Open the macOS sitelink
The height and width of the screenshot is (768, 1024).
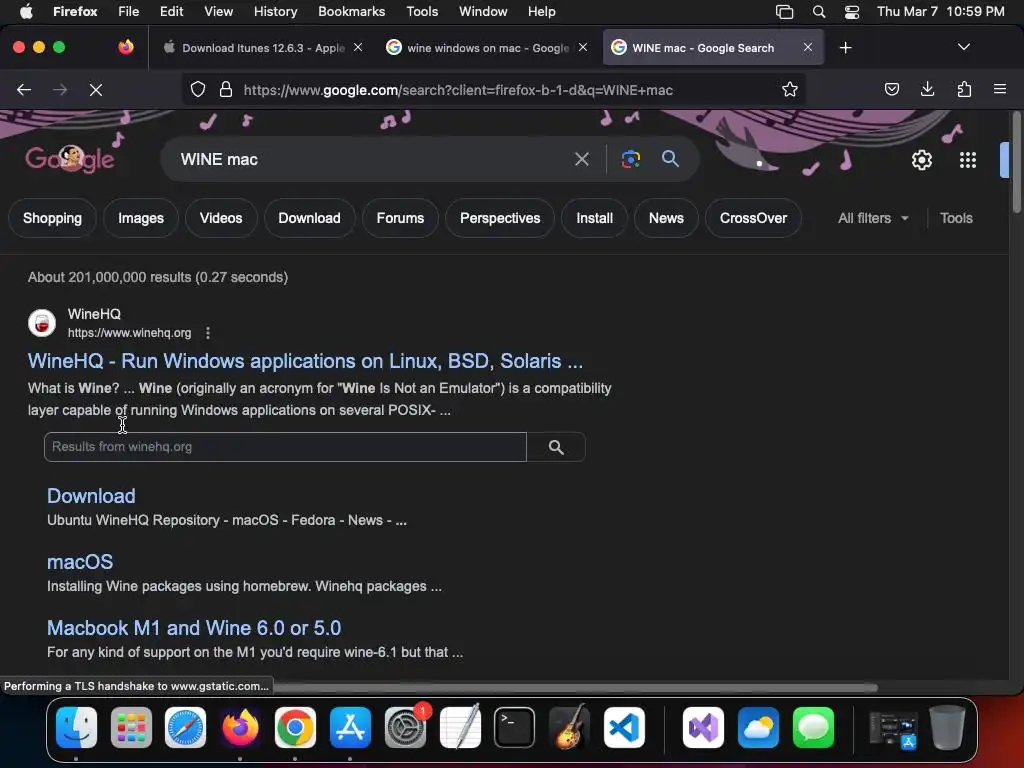tap(80, 562)
